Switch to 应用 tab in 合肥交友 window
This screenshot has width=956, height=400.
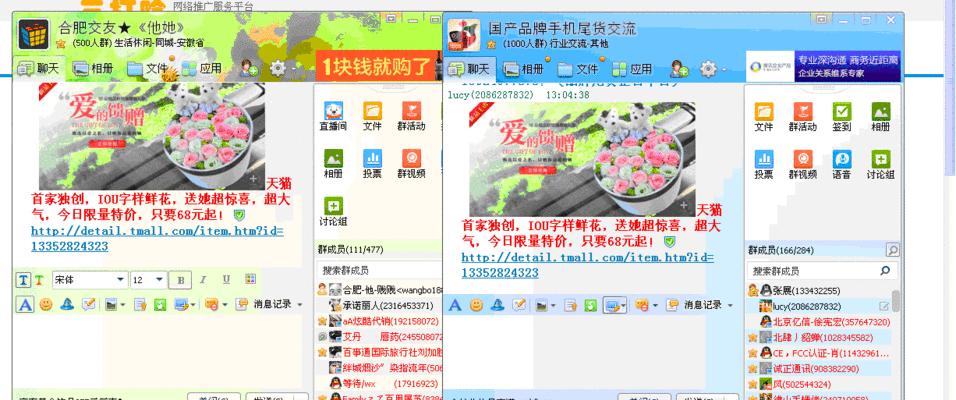point(202,68)
